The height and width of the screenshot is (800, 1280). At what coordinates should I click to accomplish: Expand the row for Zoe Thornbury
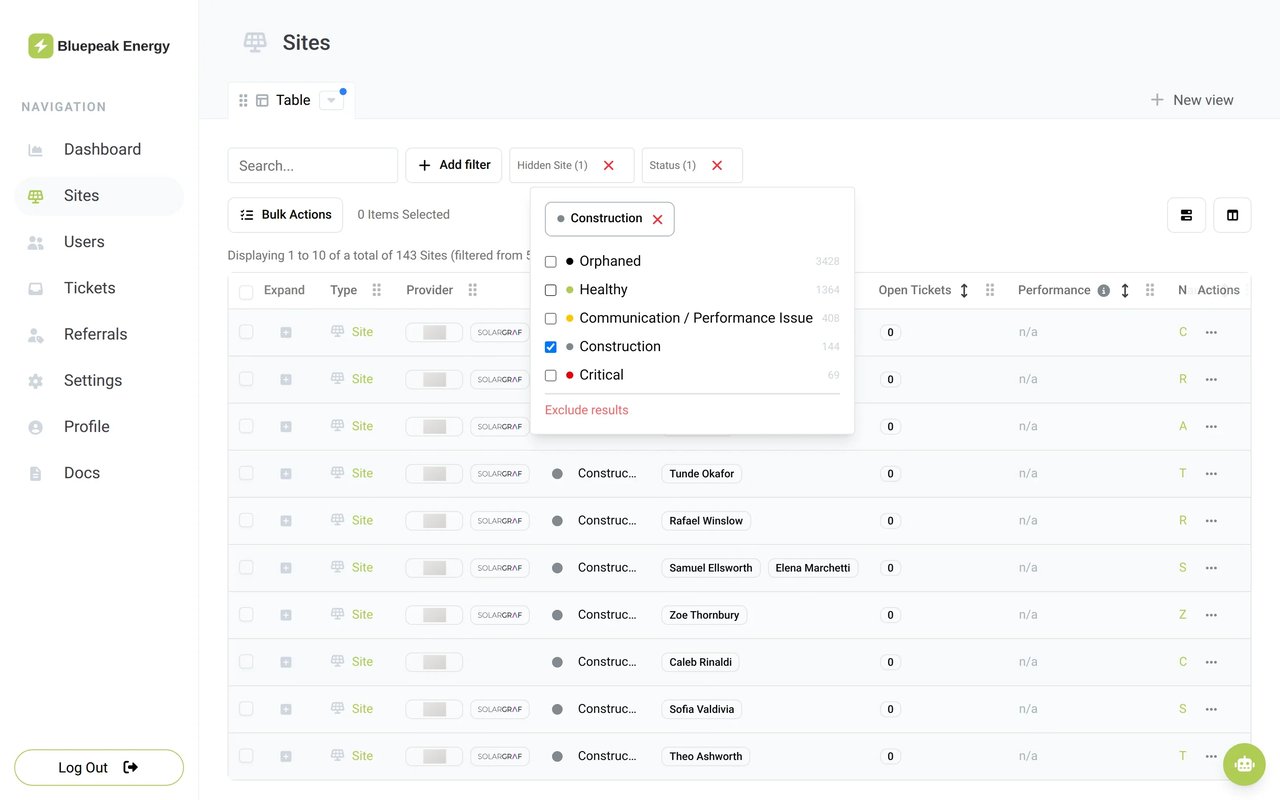(286, 615)
